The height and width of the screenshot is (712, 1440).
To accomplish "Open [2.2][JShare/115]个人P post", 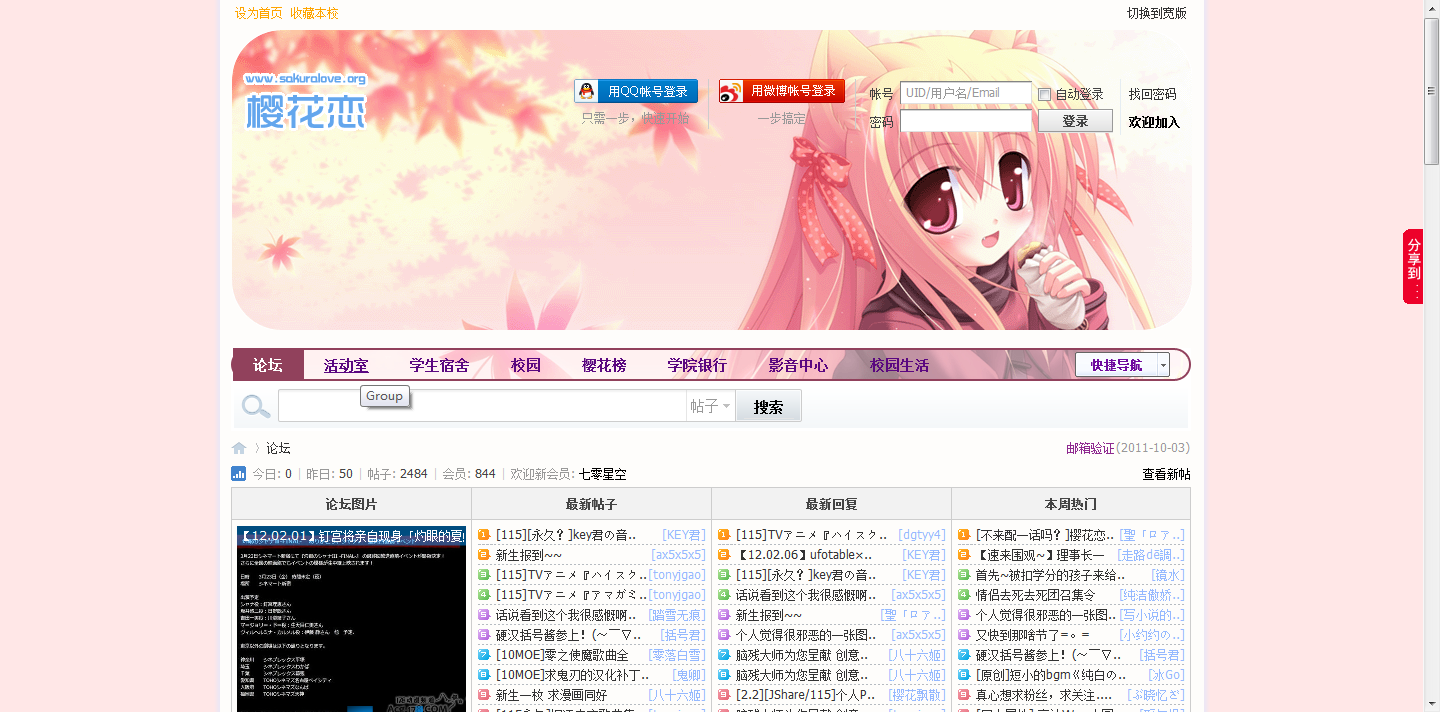I will coord(806,695).
